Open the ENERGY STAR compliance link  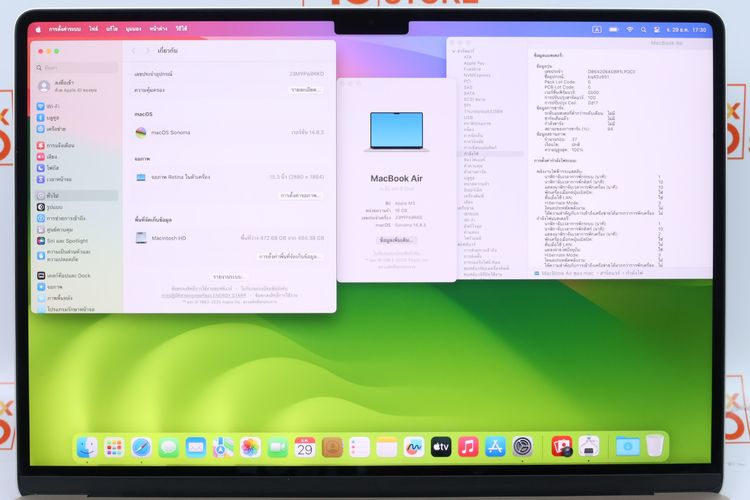204,296
